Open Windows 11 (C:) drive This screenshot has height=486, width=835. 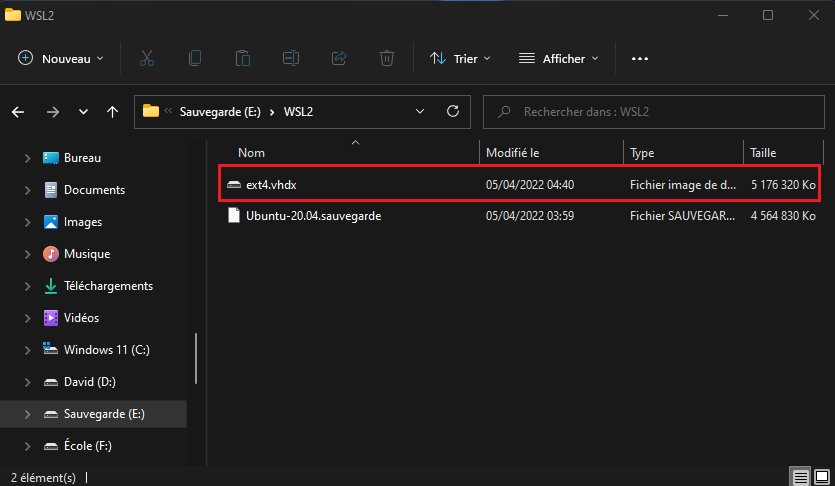pyautogui.click(x=107, y=350)
